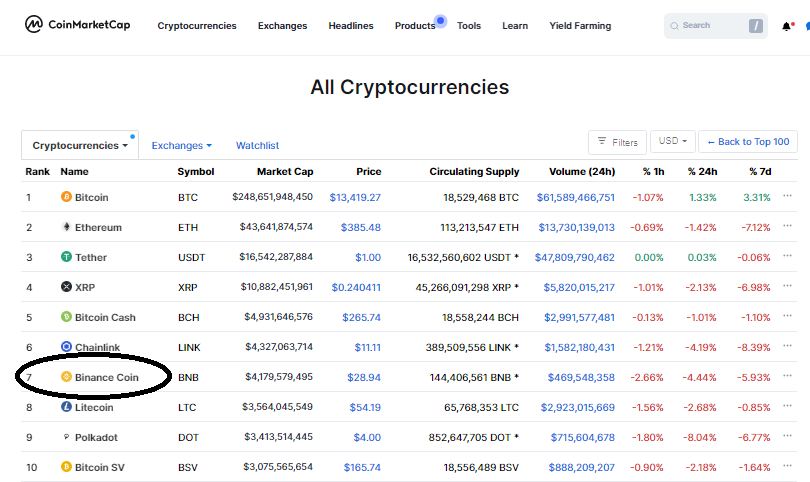Open the three-dot menu for Bitcoin row
This screenshot has width=810, height=482.
(x=787, y=196)
